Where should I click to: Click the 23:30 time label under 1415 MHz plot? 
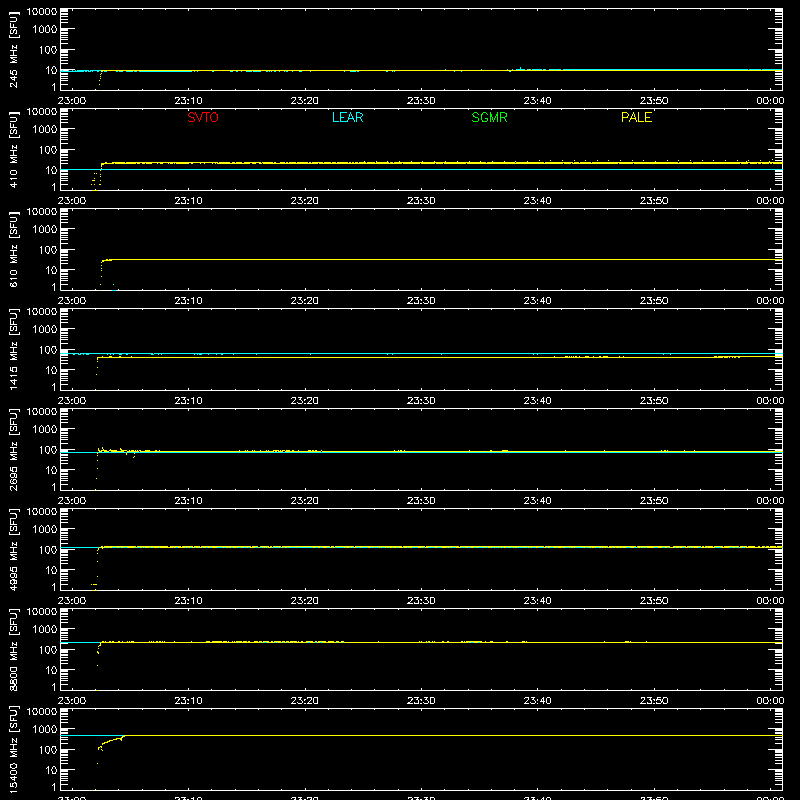tap(421, 401)
